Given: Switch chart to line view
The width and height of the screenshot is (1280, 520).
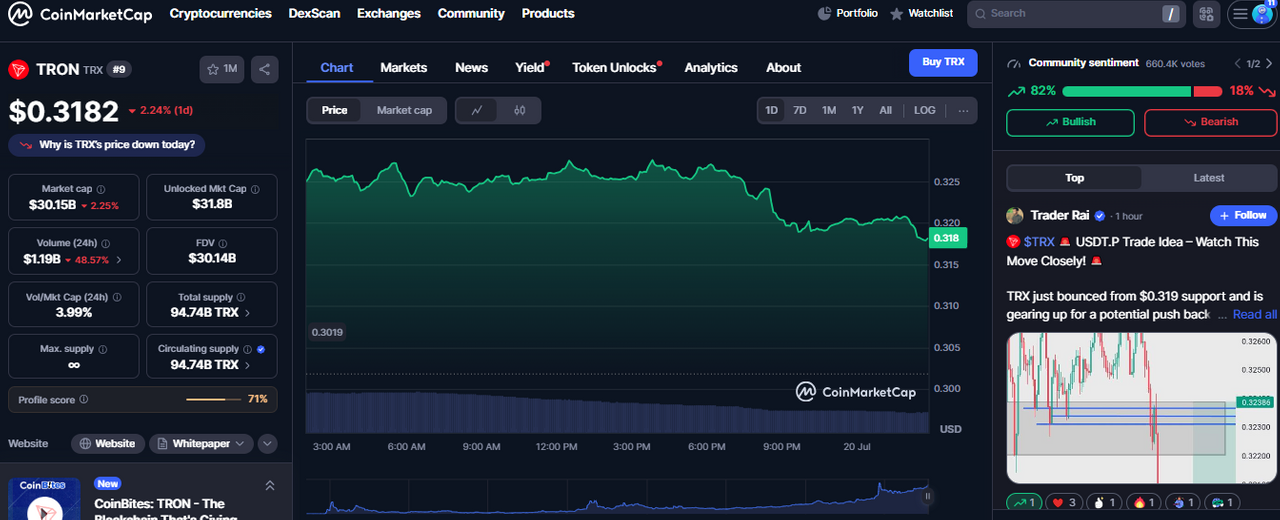Looking at the screenshot, I should tap(477, 110).
